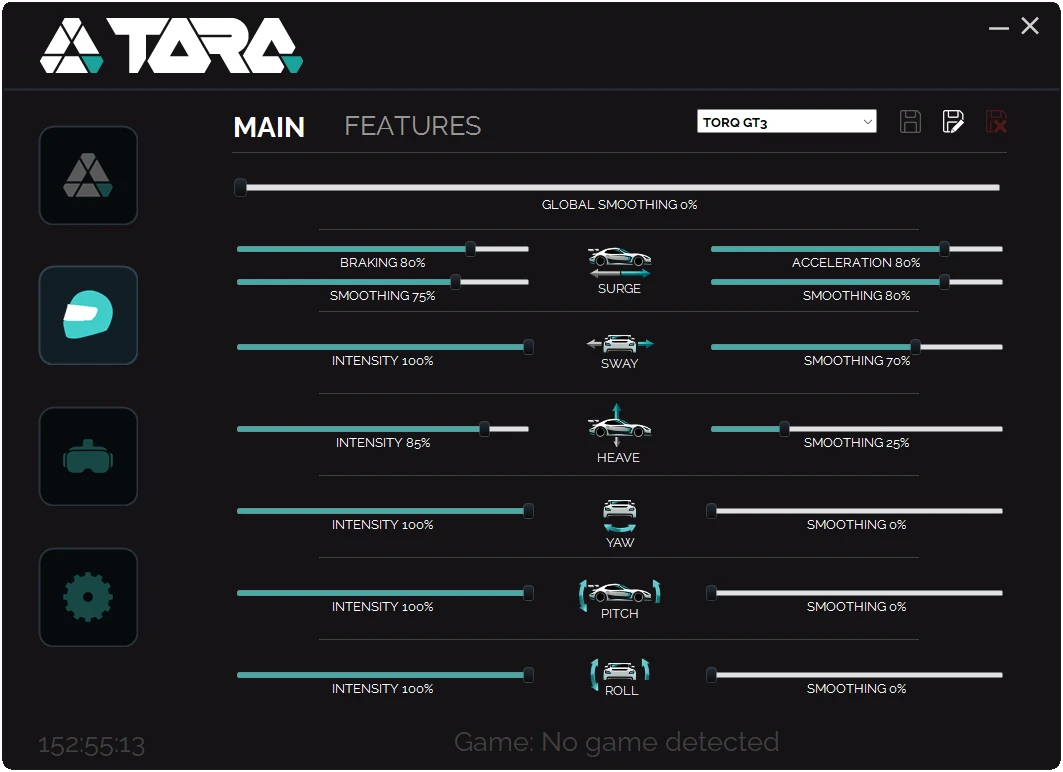This screenshot has width=1063, height=772.
Task: Click the Sway Intensity 100% slider
Action: click(384, 347)
